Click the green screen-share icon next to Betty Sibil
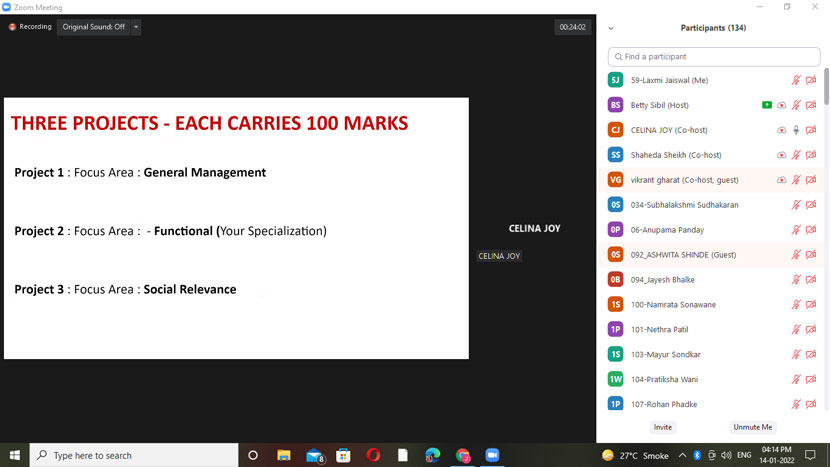This screenshot has height=467, width=830. coord(766,105)
